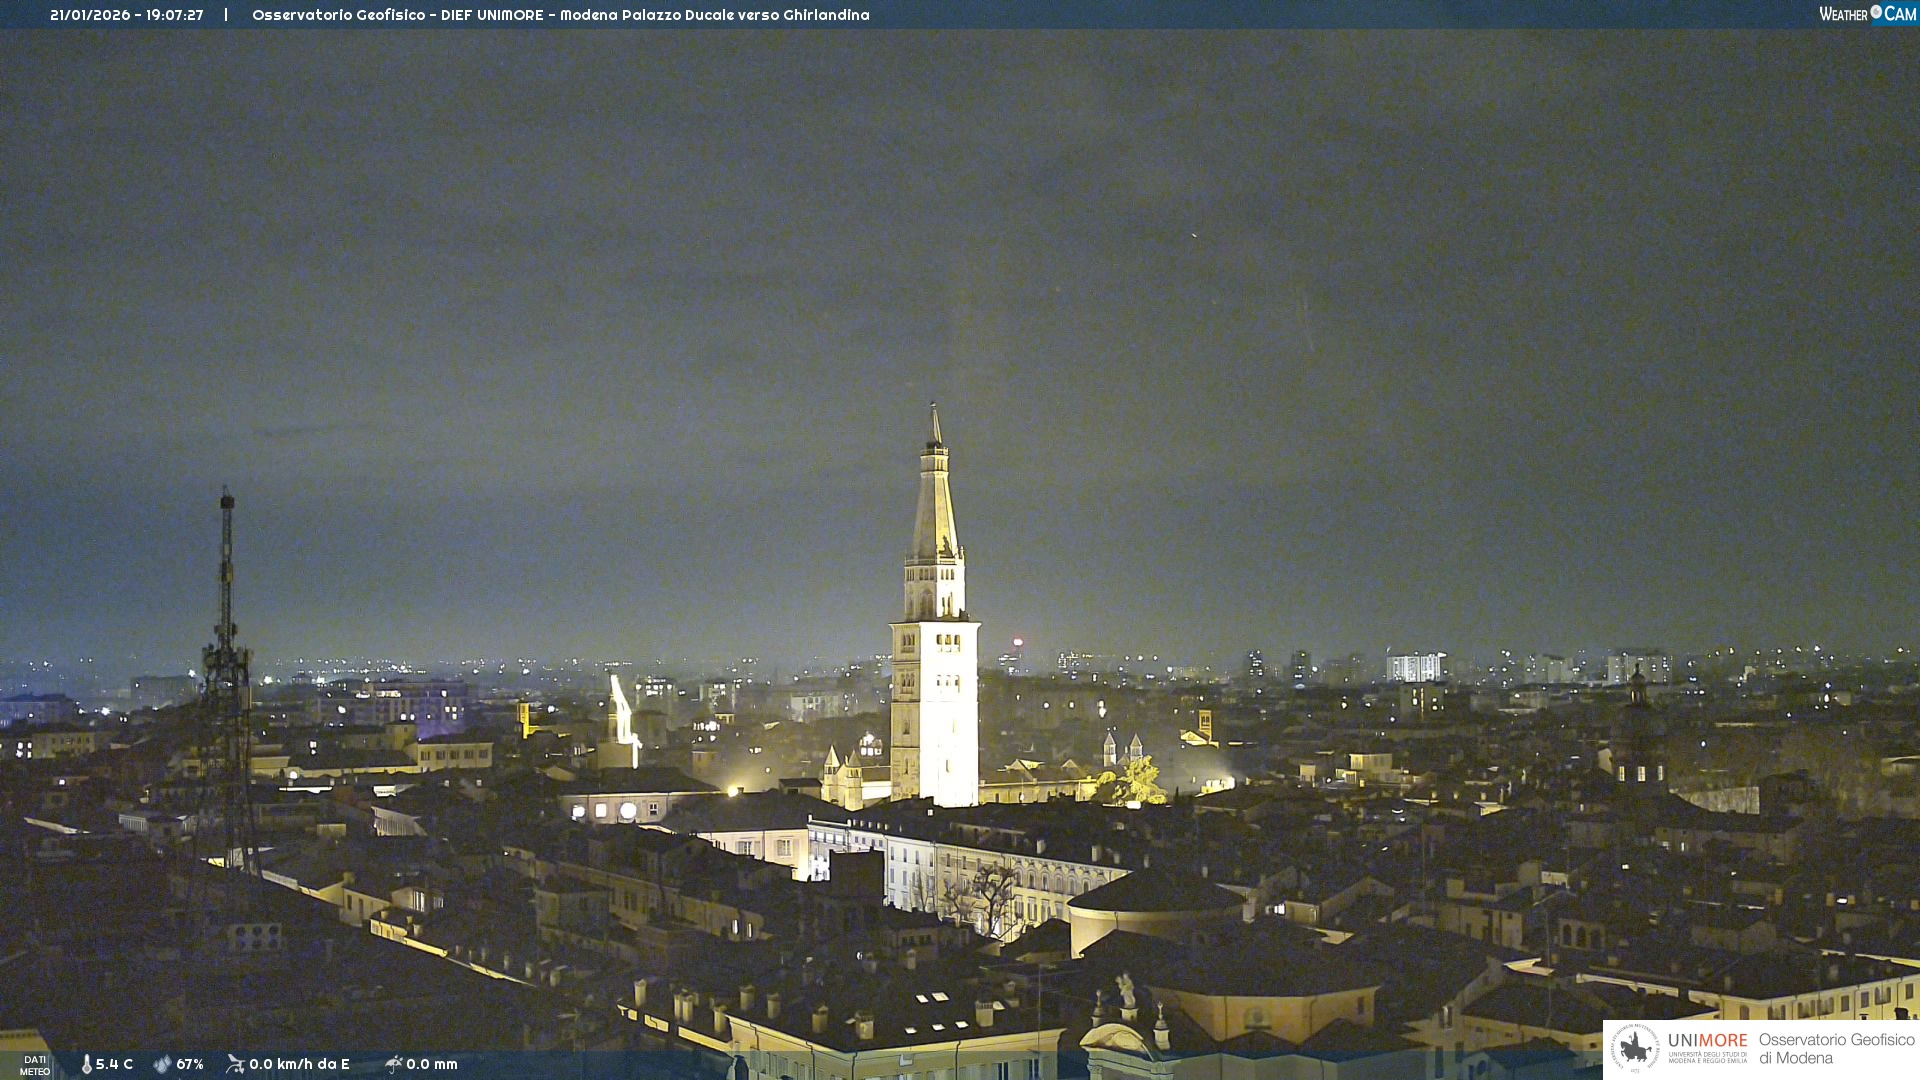Click the UNIMORE university seal emblem
The height and width of the screenshot is (1080, 1920).
(x=1635, y=1049)
